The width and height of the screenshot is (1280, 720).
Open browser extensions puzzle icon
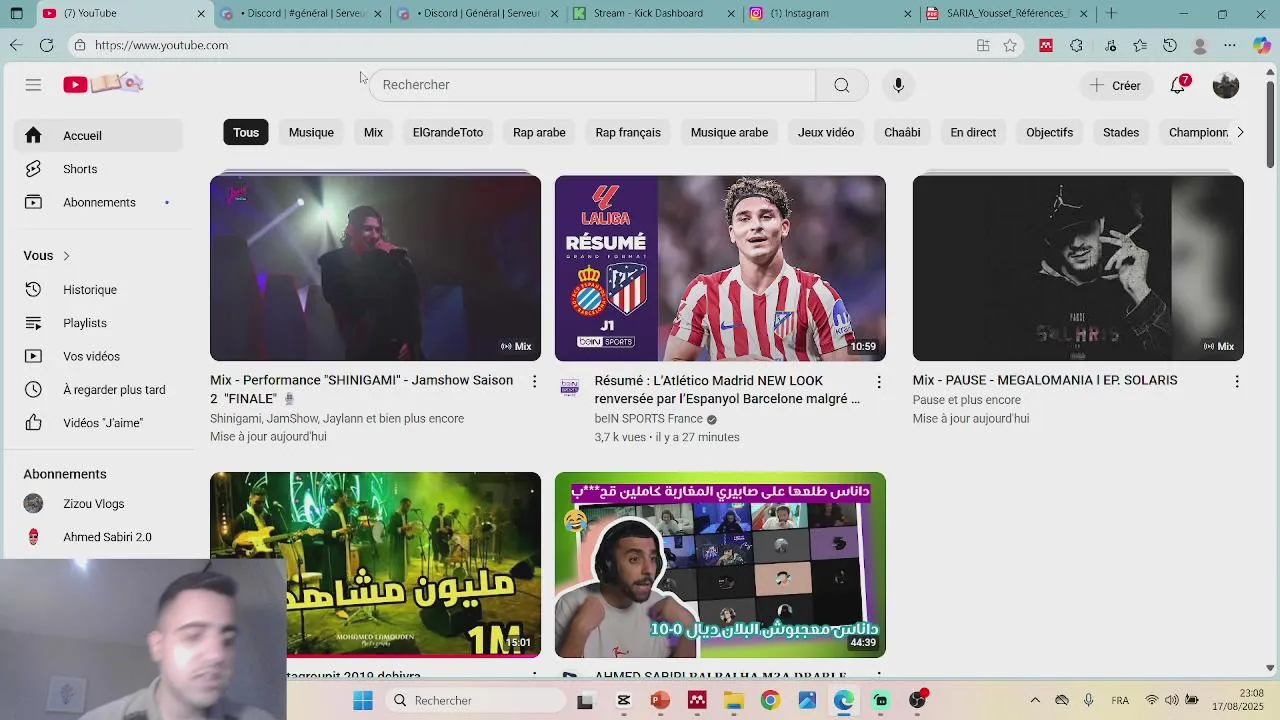click(1076, 45)
